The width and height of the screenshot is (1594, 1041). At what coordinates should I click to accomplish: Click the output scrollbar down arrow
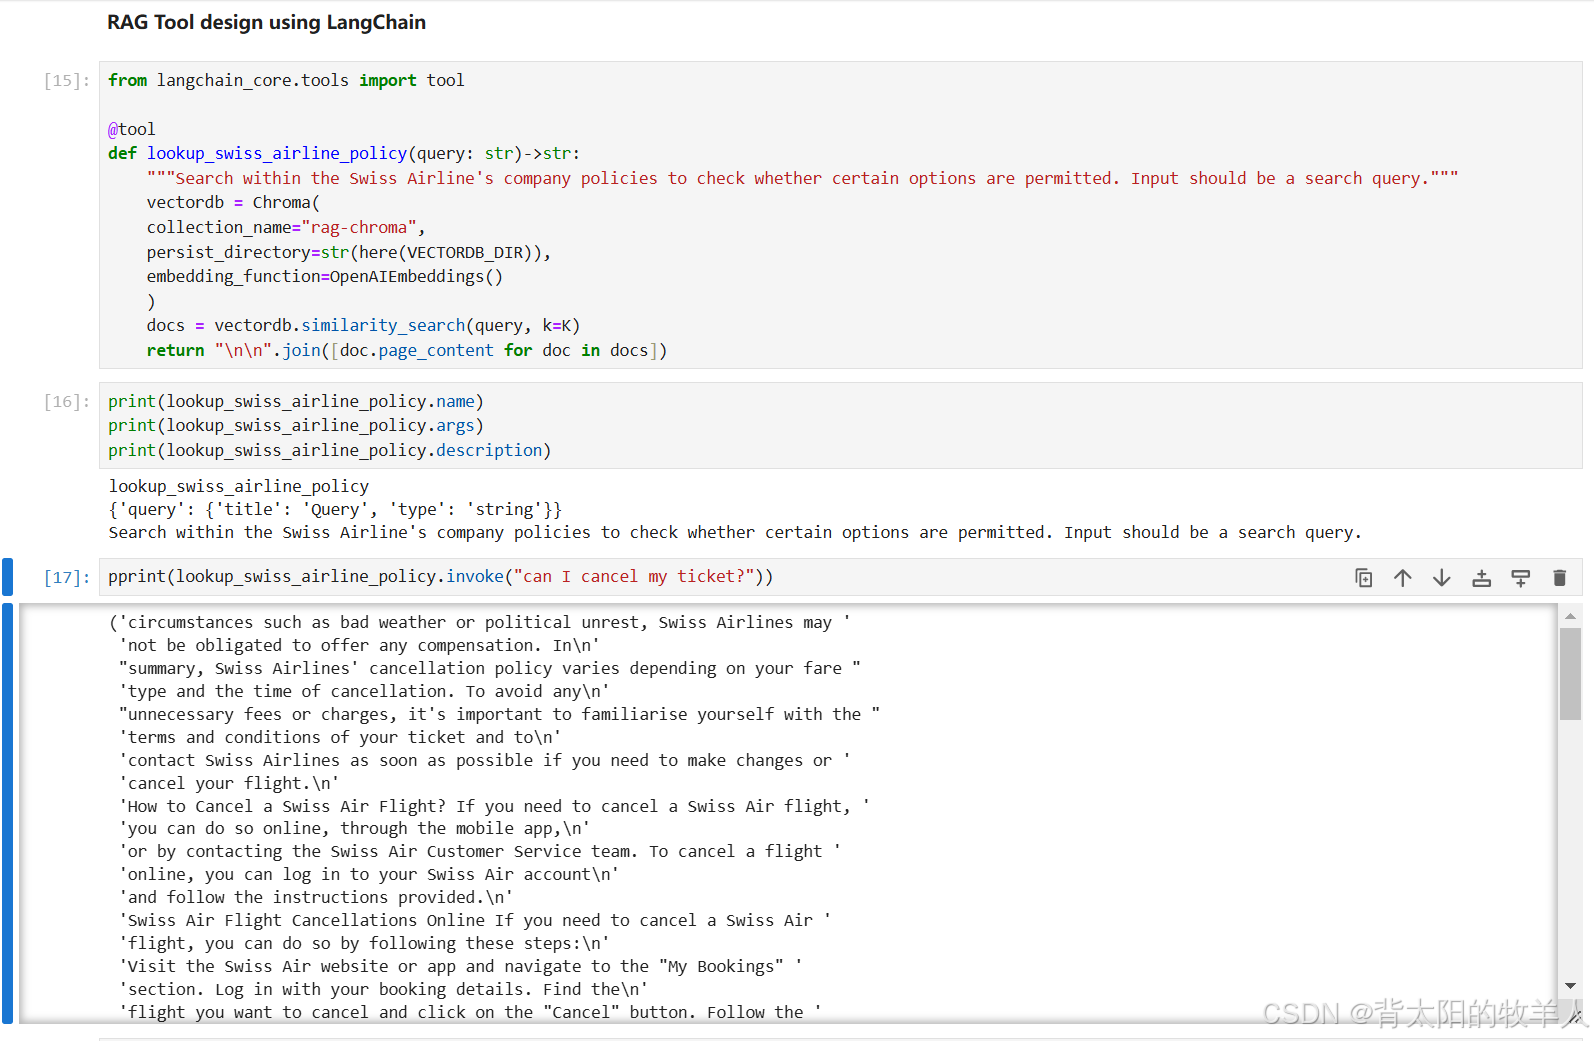[1570, 986]
